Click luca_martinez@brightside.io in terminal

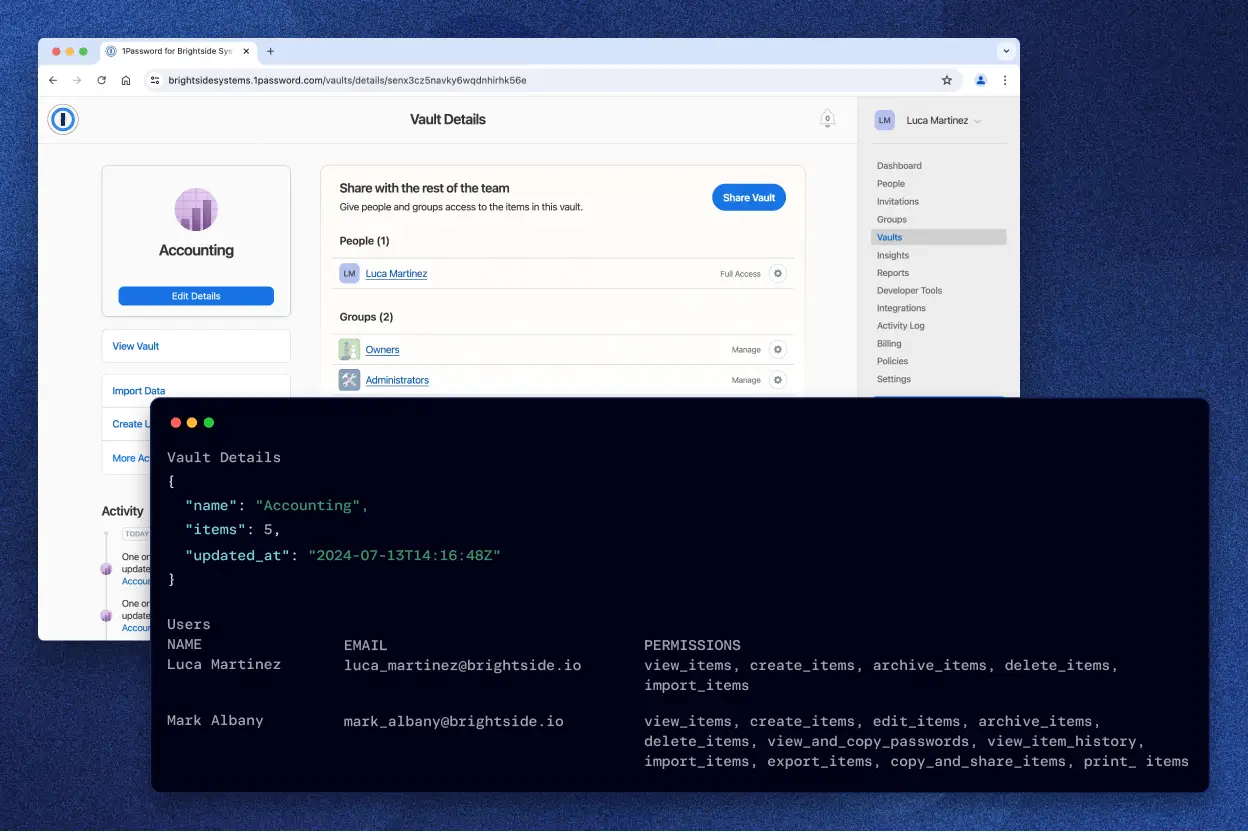tap(462, 665)
